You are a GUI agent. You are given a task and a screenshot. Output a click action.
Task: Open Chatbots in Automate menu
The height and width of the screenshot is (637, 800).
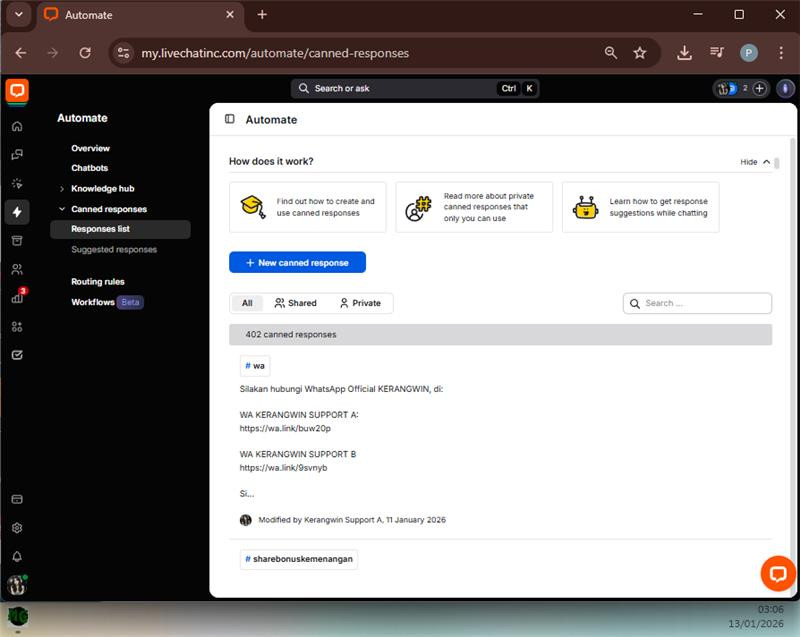point(90,168)
